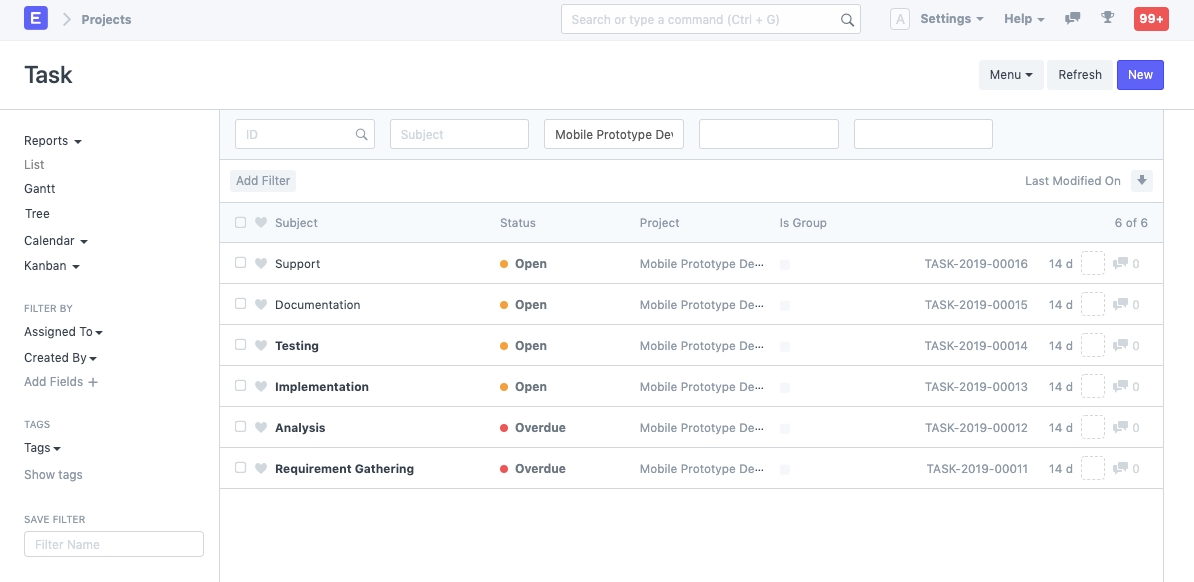1194x582 pixels.
Task: Click the trophy leaderboard icon
Action: (x=1107, y=19)
